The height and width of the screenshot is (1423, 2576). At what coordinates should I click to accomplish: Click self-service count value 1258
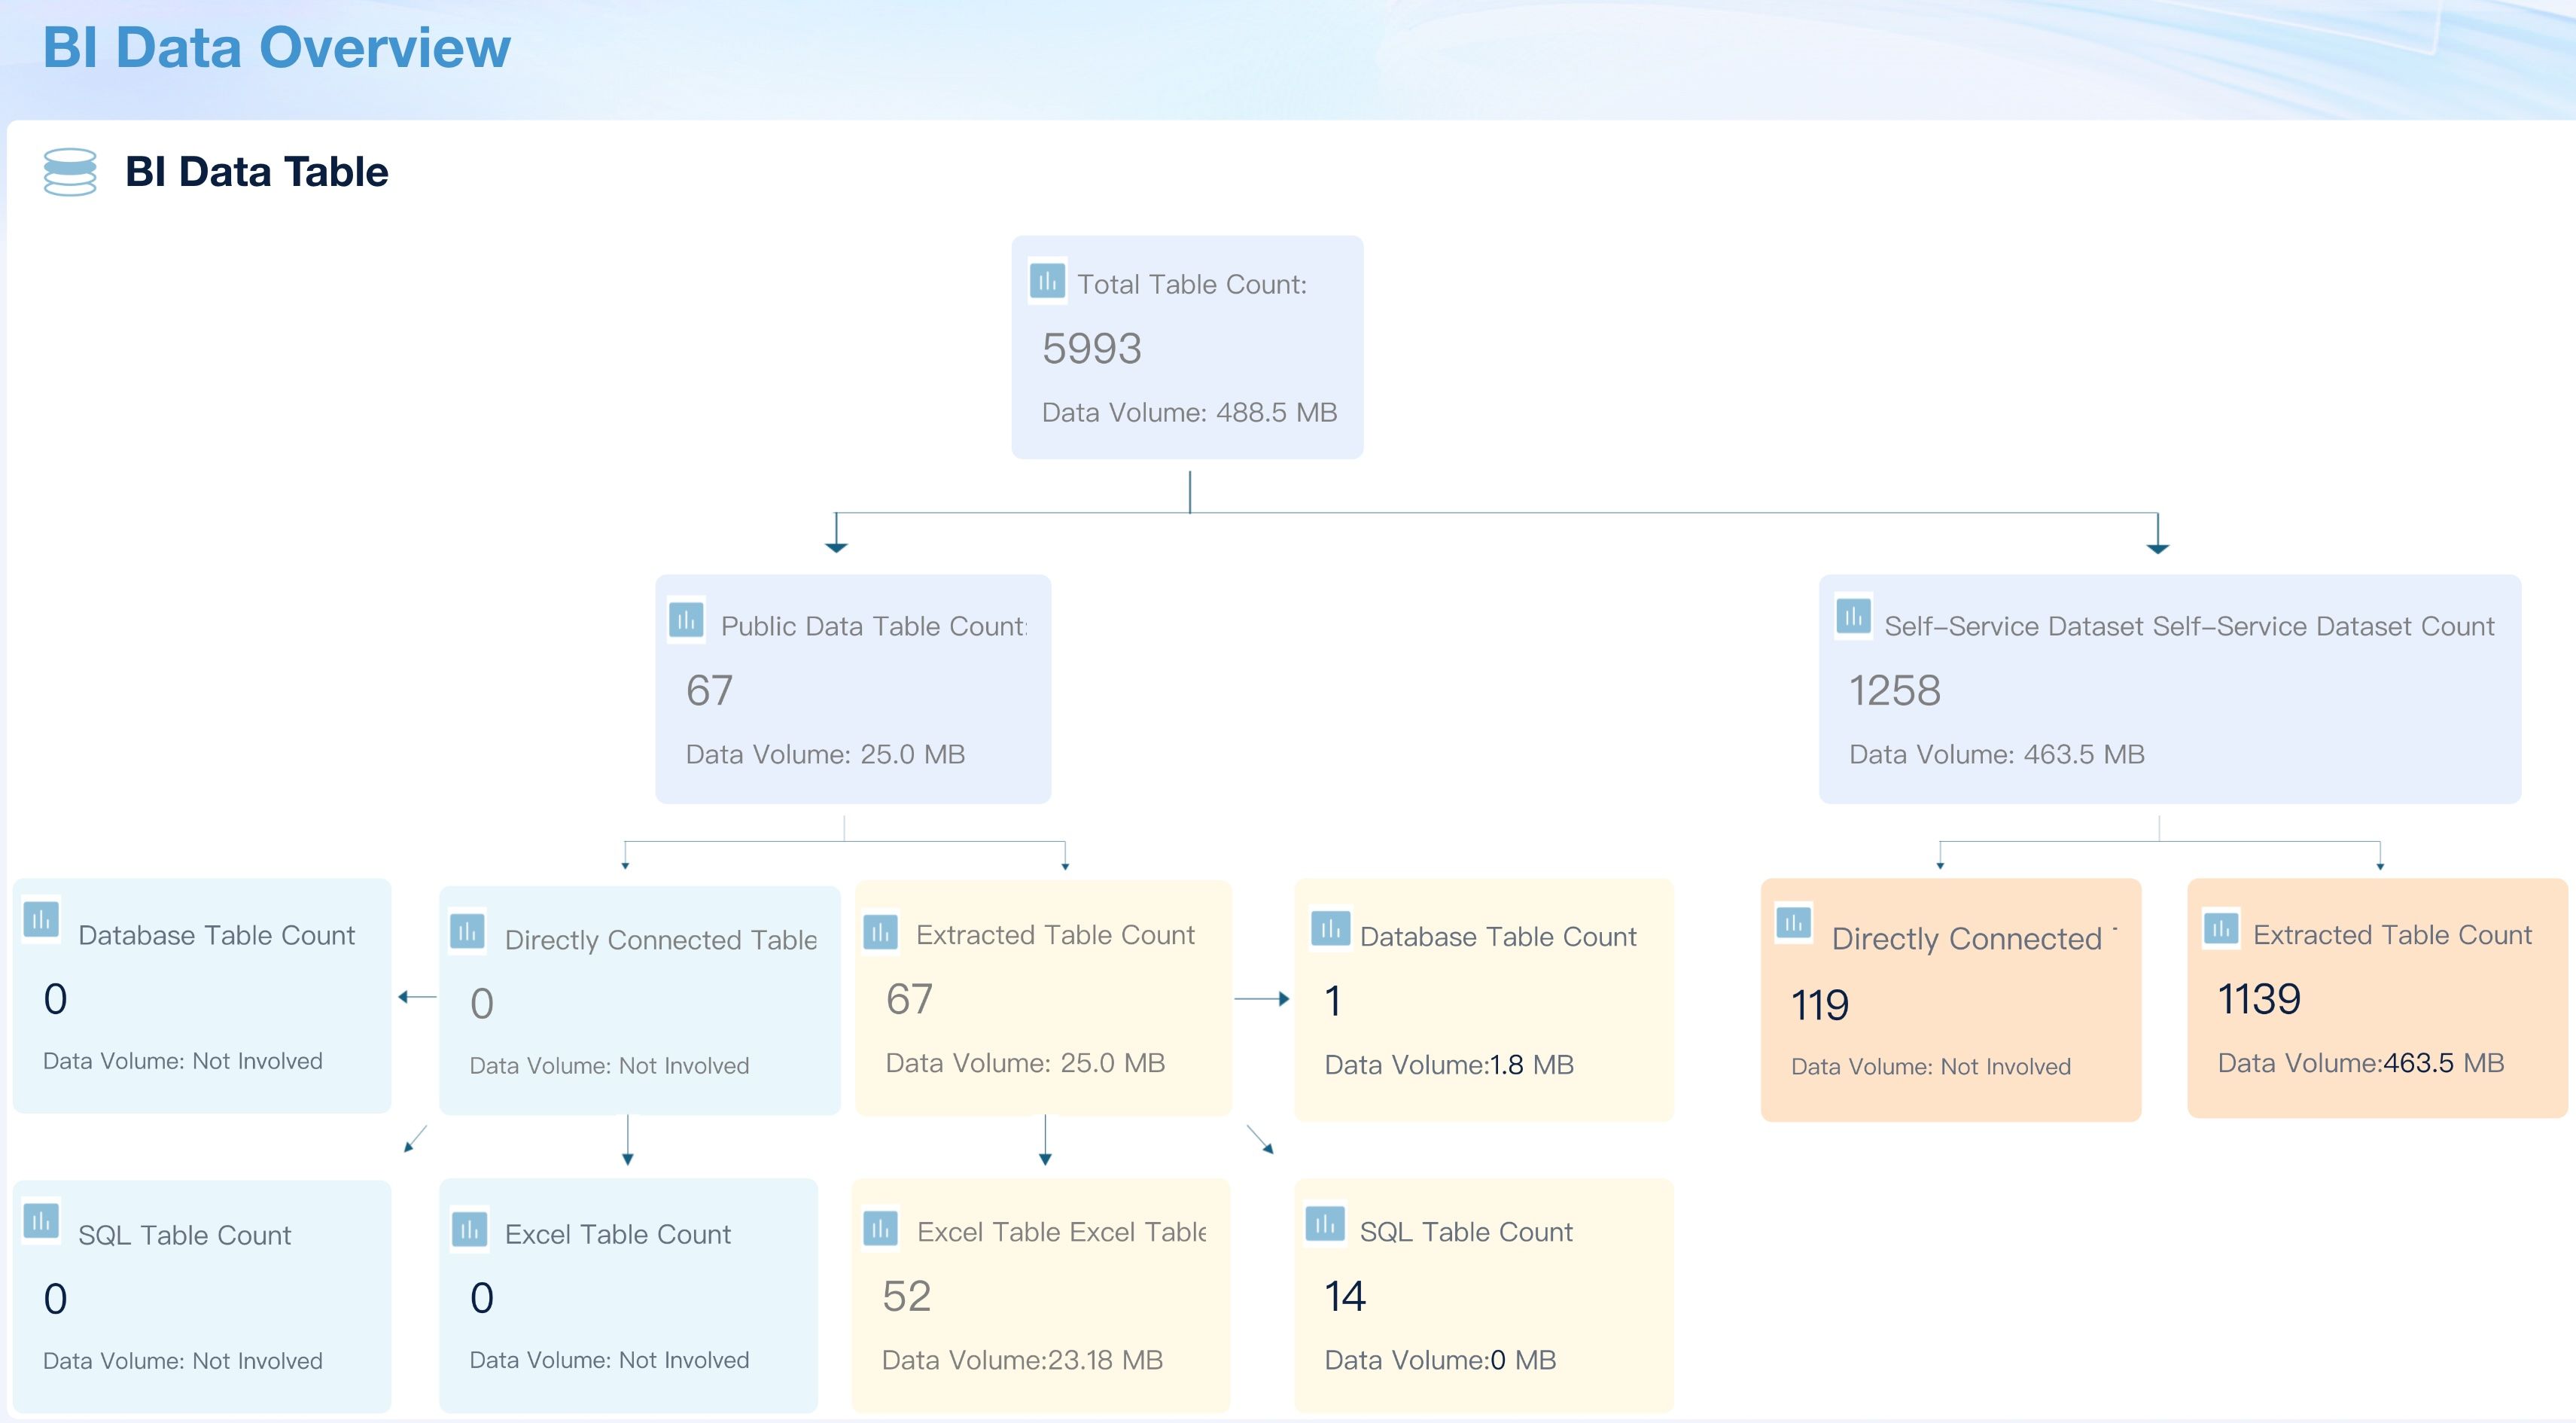[x=1894, y=690]
